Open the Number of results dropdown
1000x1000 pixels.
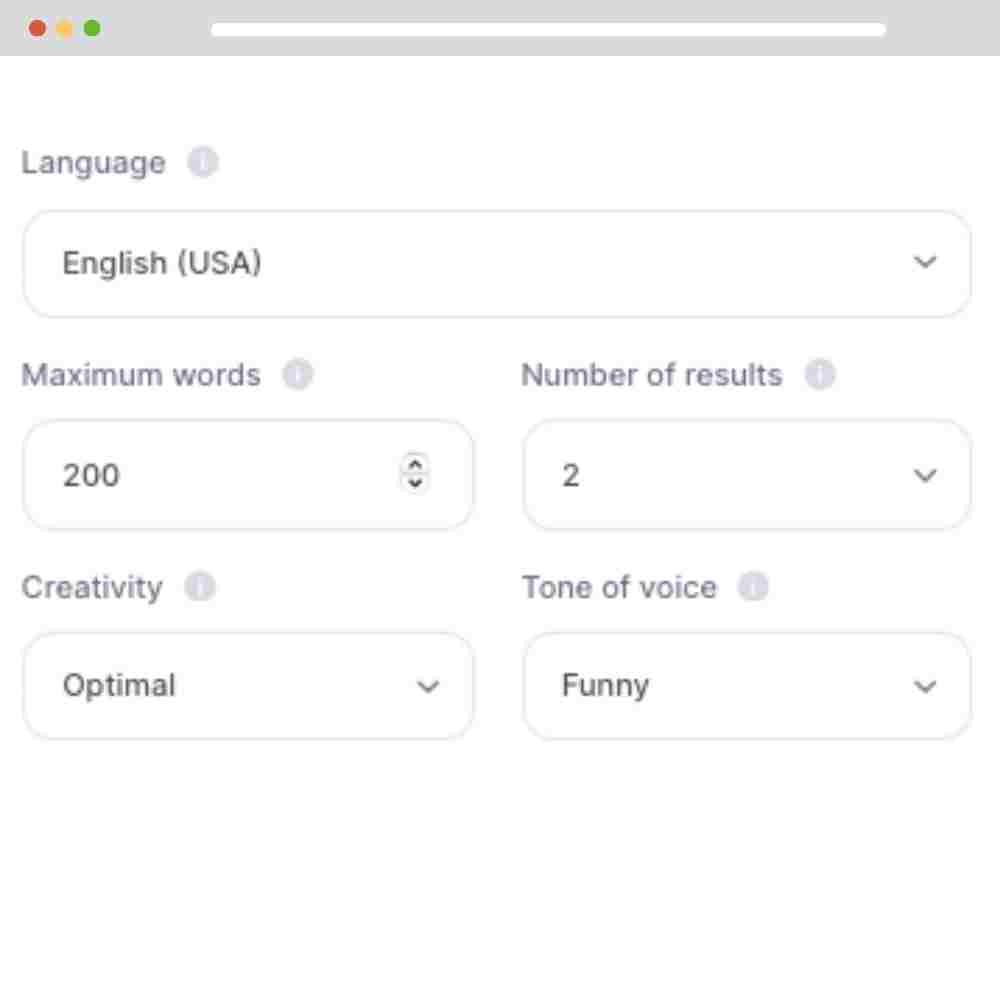tap(747, 475)
